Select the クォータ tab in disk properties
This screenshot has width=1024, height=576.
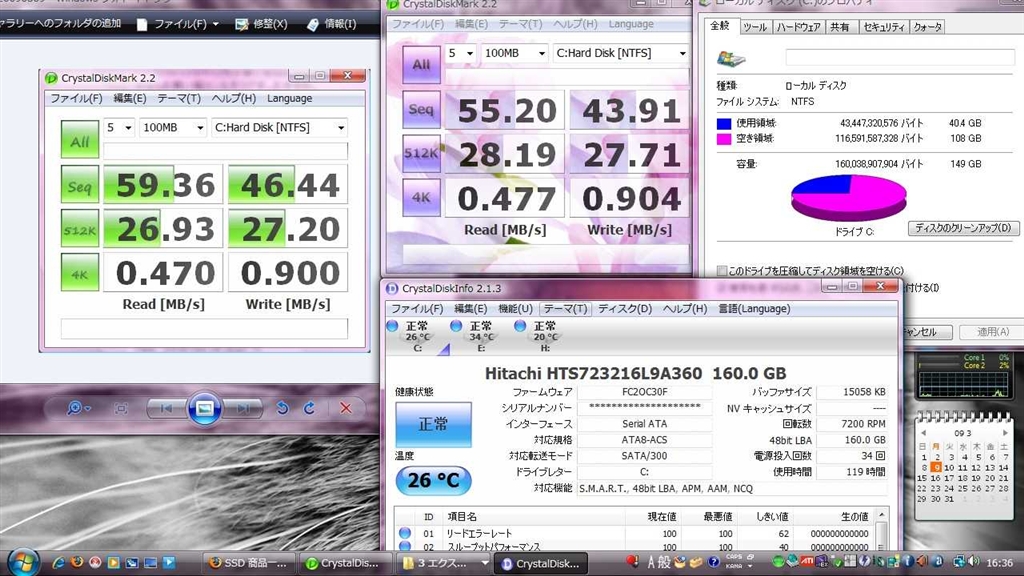[x=927, y=27]
